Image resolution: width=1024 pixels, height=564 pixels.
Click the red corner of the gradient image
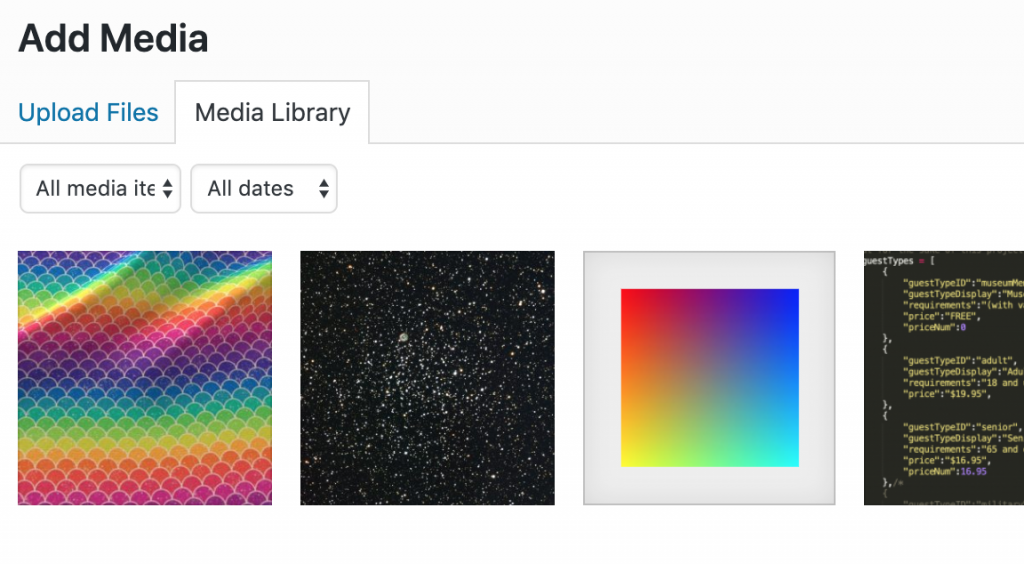[630, 298]
